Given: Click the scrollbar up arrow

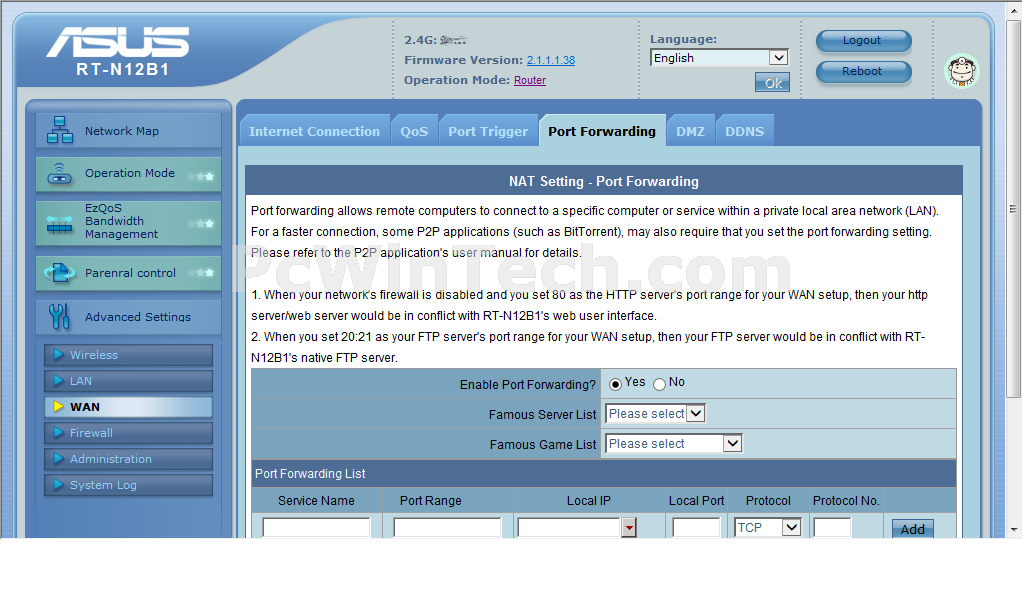Looking at the screenshot, I should pos(1013,8).
